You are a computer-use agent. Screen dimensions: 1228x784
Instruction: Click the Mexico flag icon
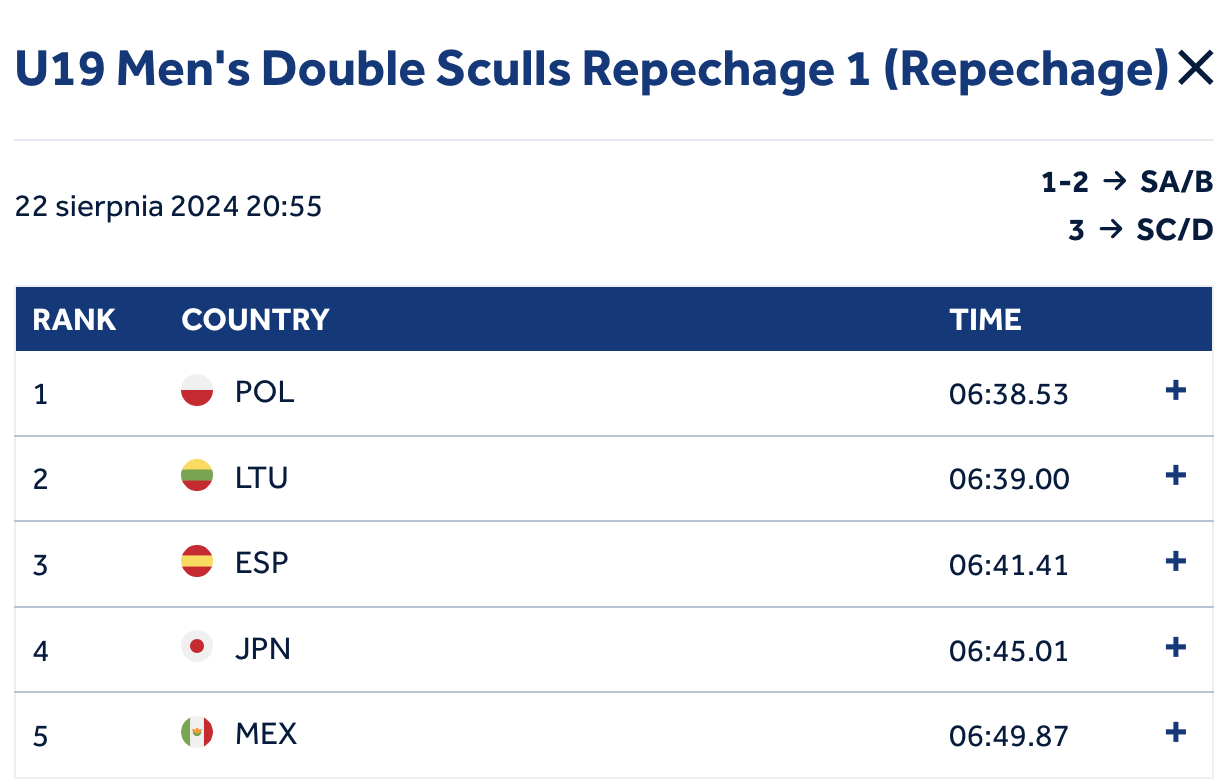[x=197, y=733]
